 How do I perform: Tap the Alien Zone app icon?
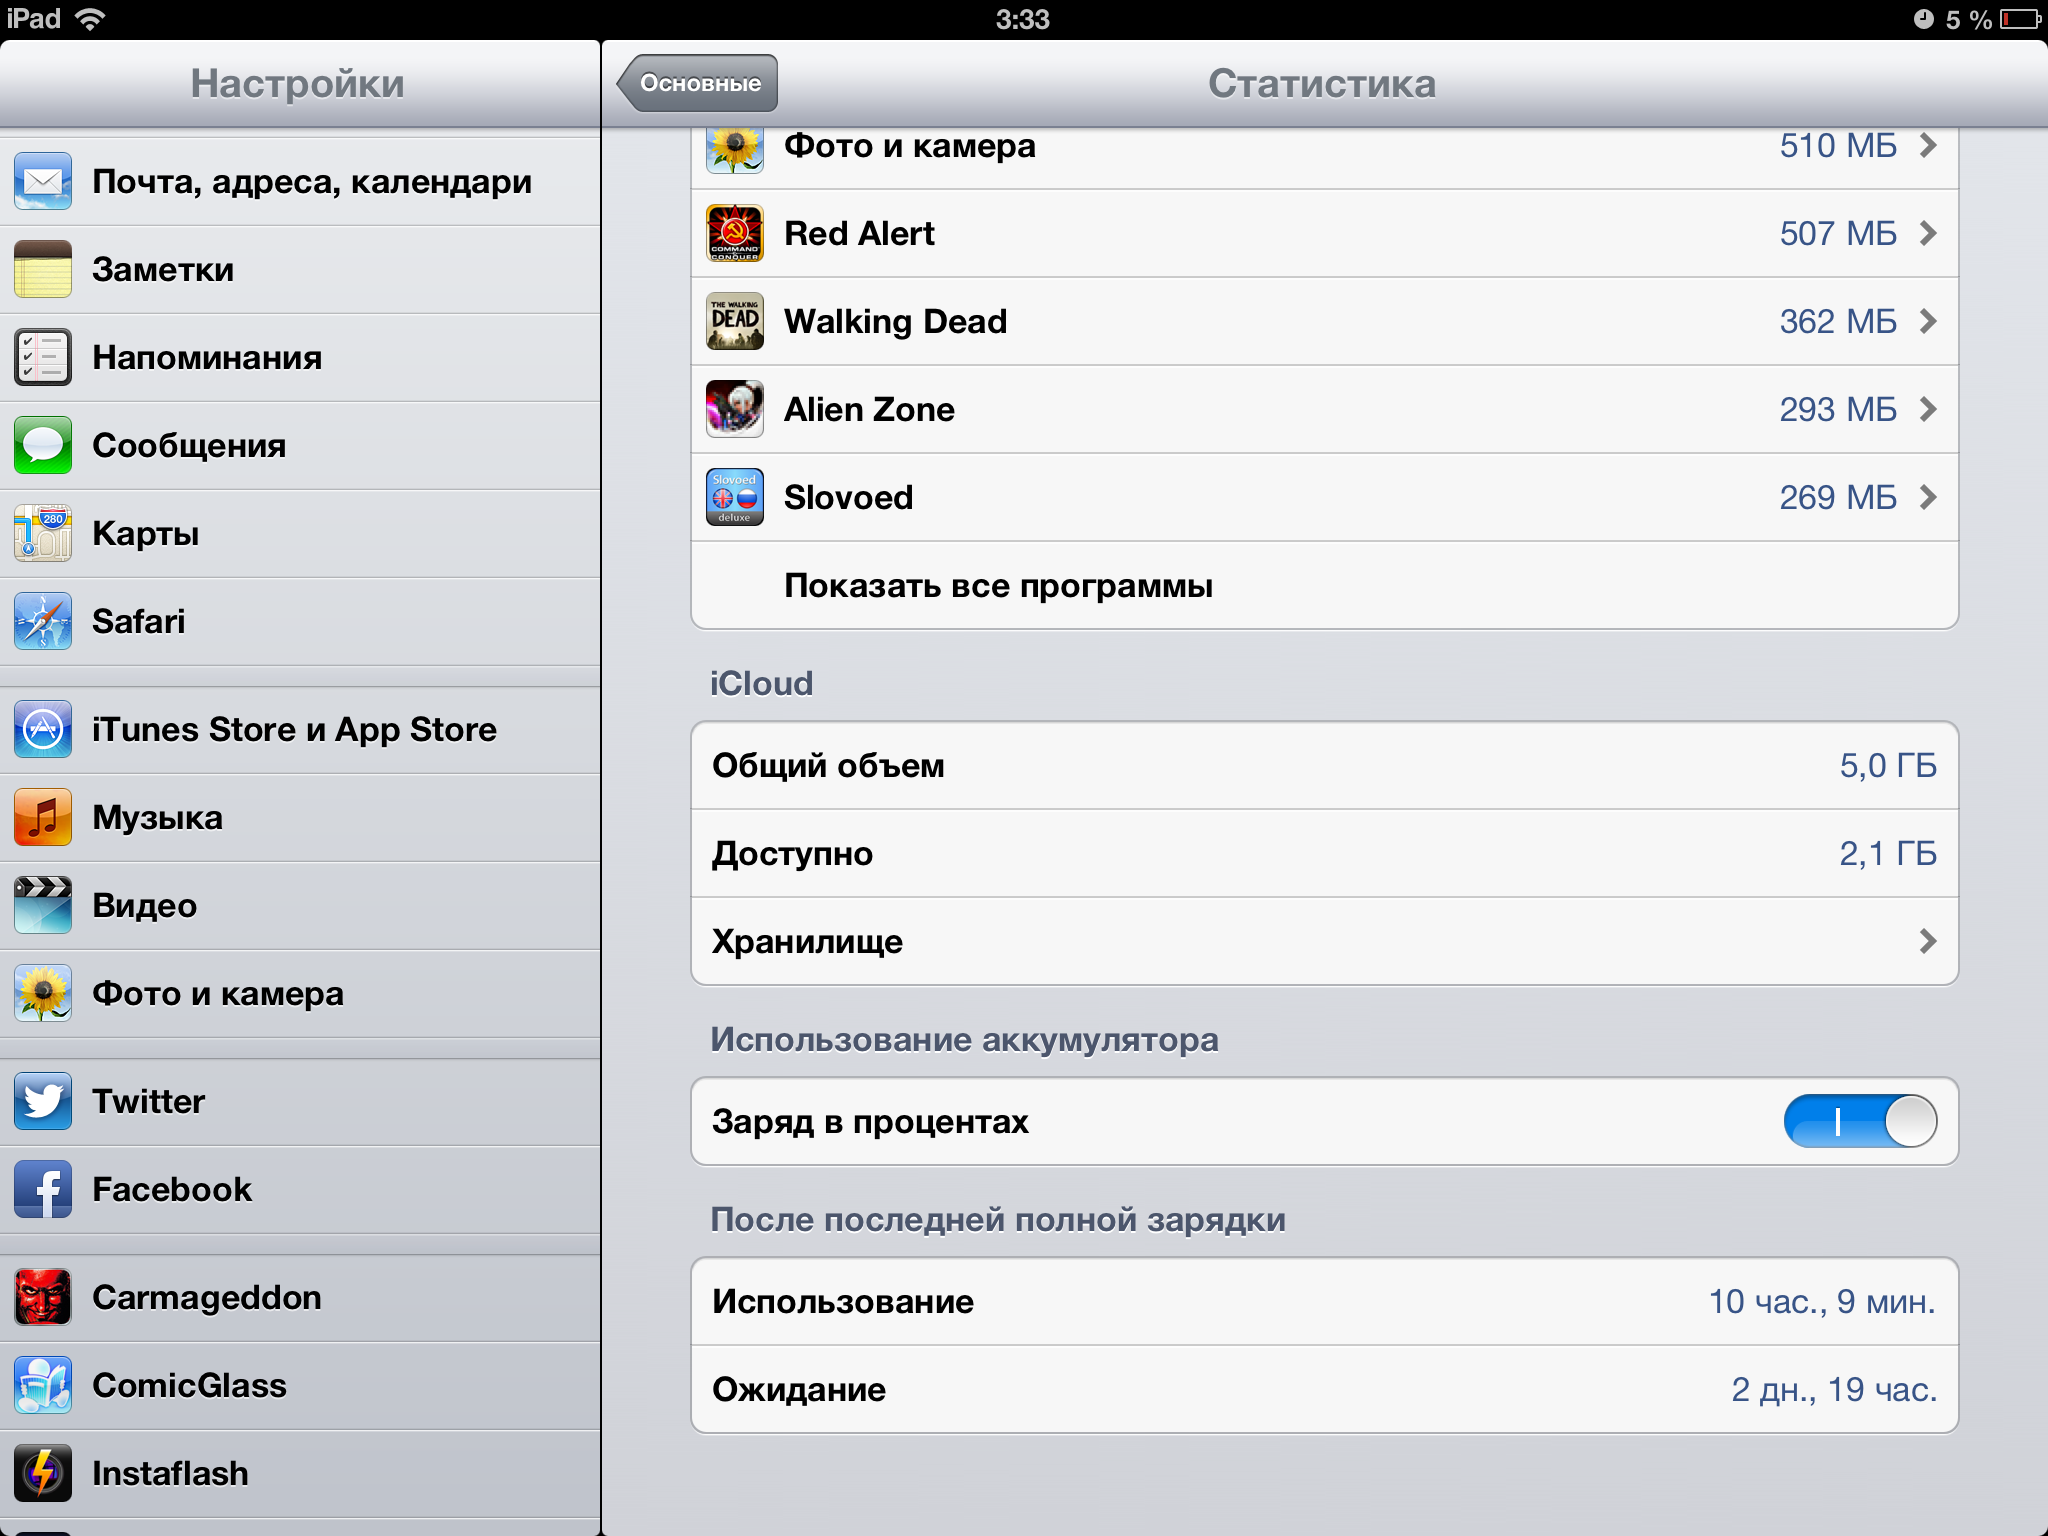(x=735, y=409)
